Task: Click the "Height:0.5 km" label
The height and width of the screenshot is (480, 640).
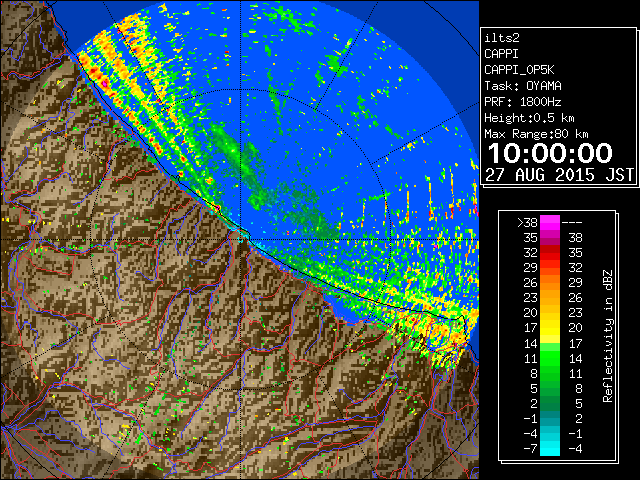Action: pos(529,118)
